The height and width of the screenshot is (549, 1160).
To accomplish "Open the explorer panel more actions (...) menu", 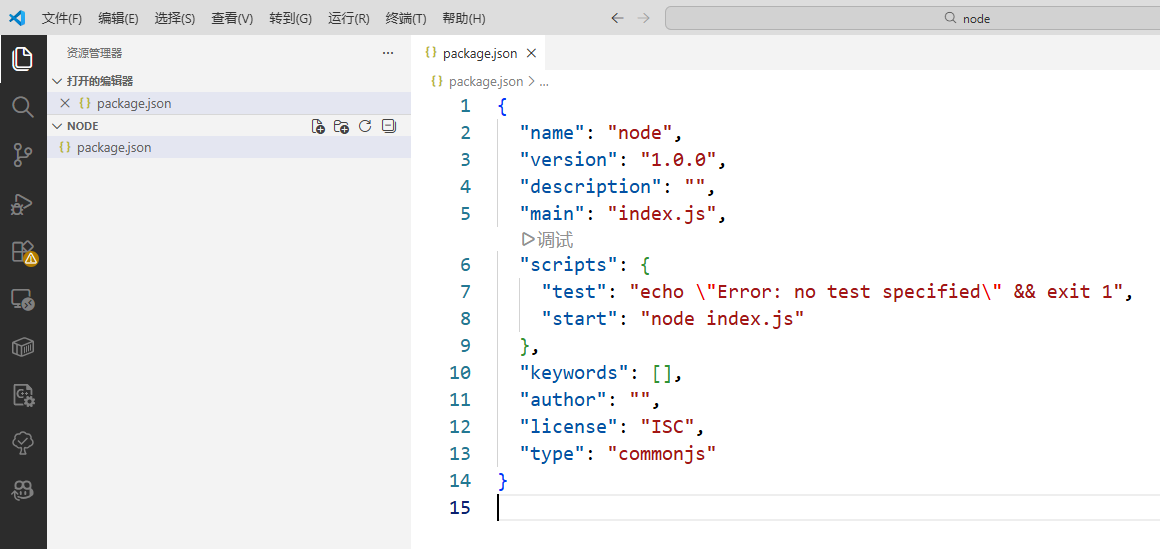I will click(x=388, y=53).
